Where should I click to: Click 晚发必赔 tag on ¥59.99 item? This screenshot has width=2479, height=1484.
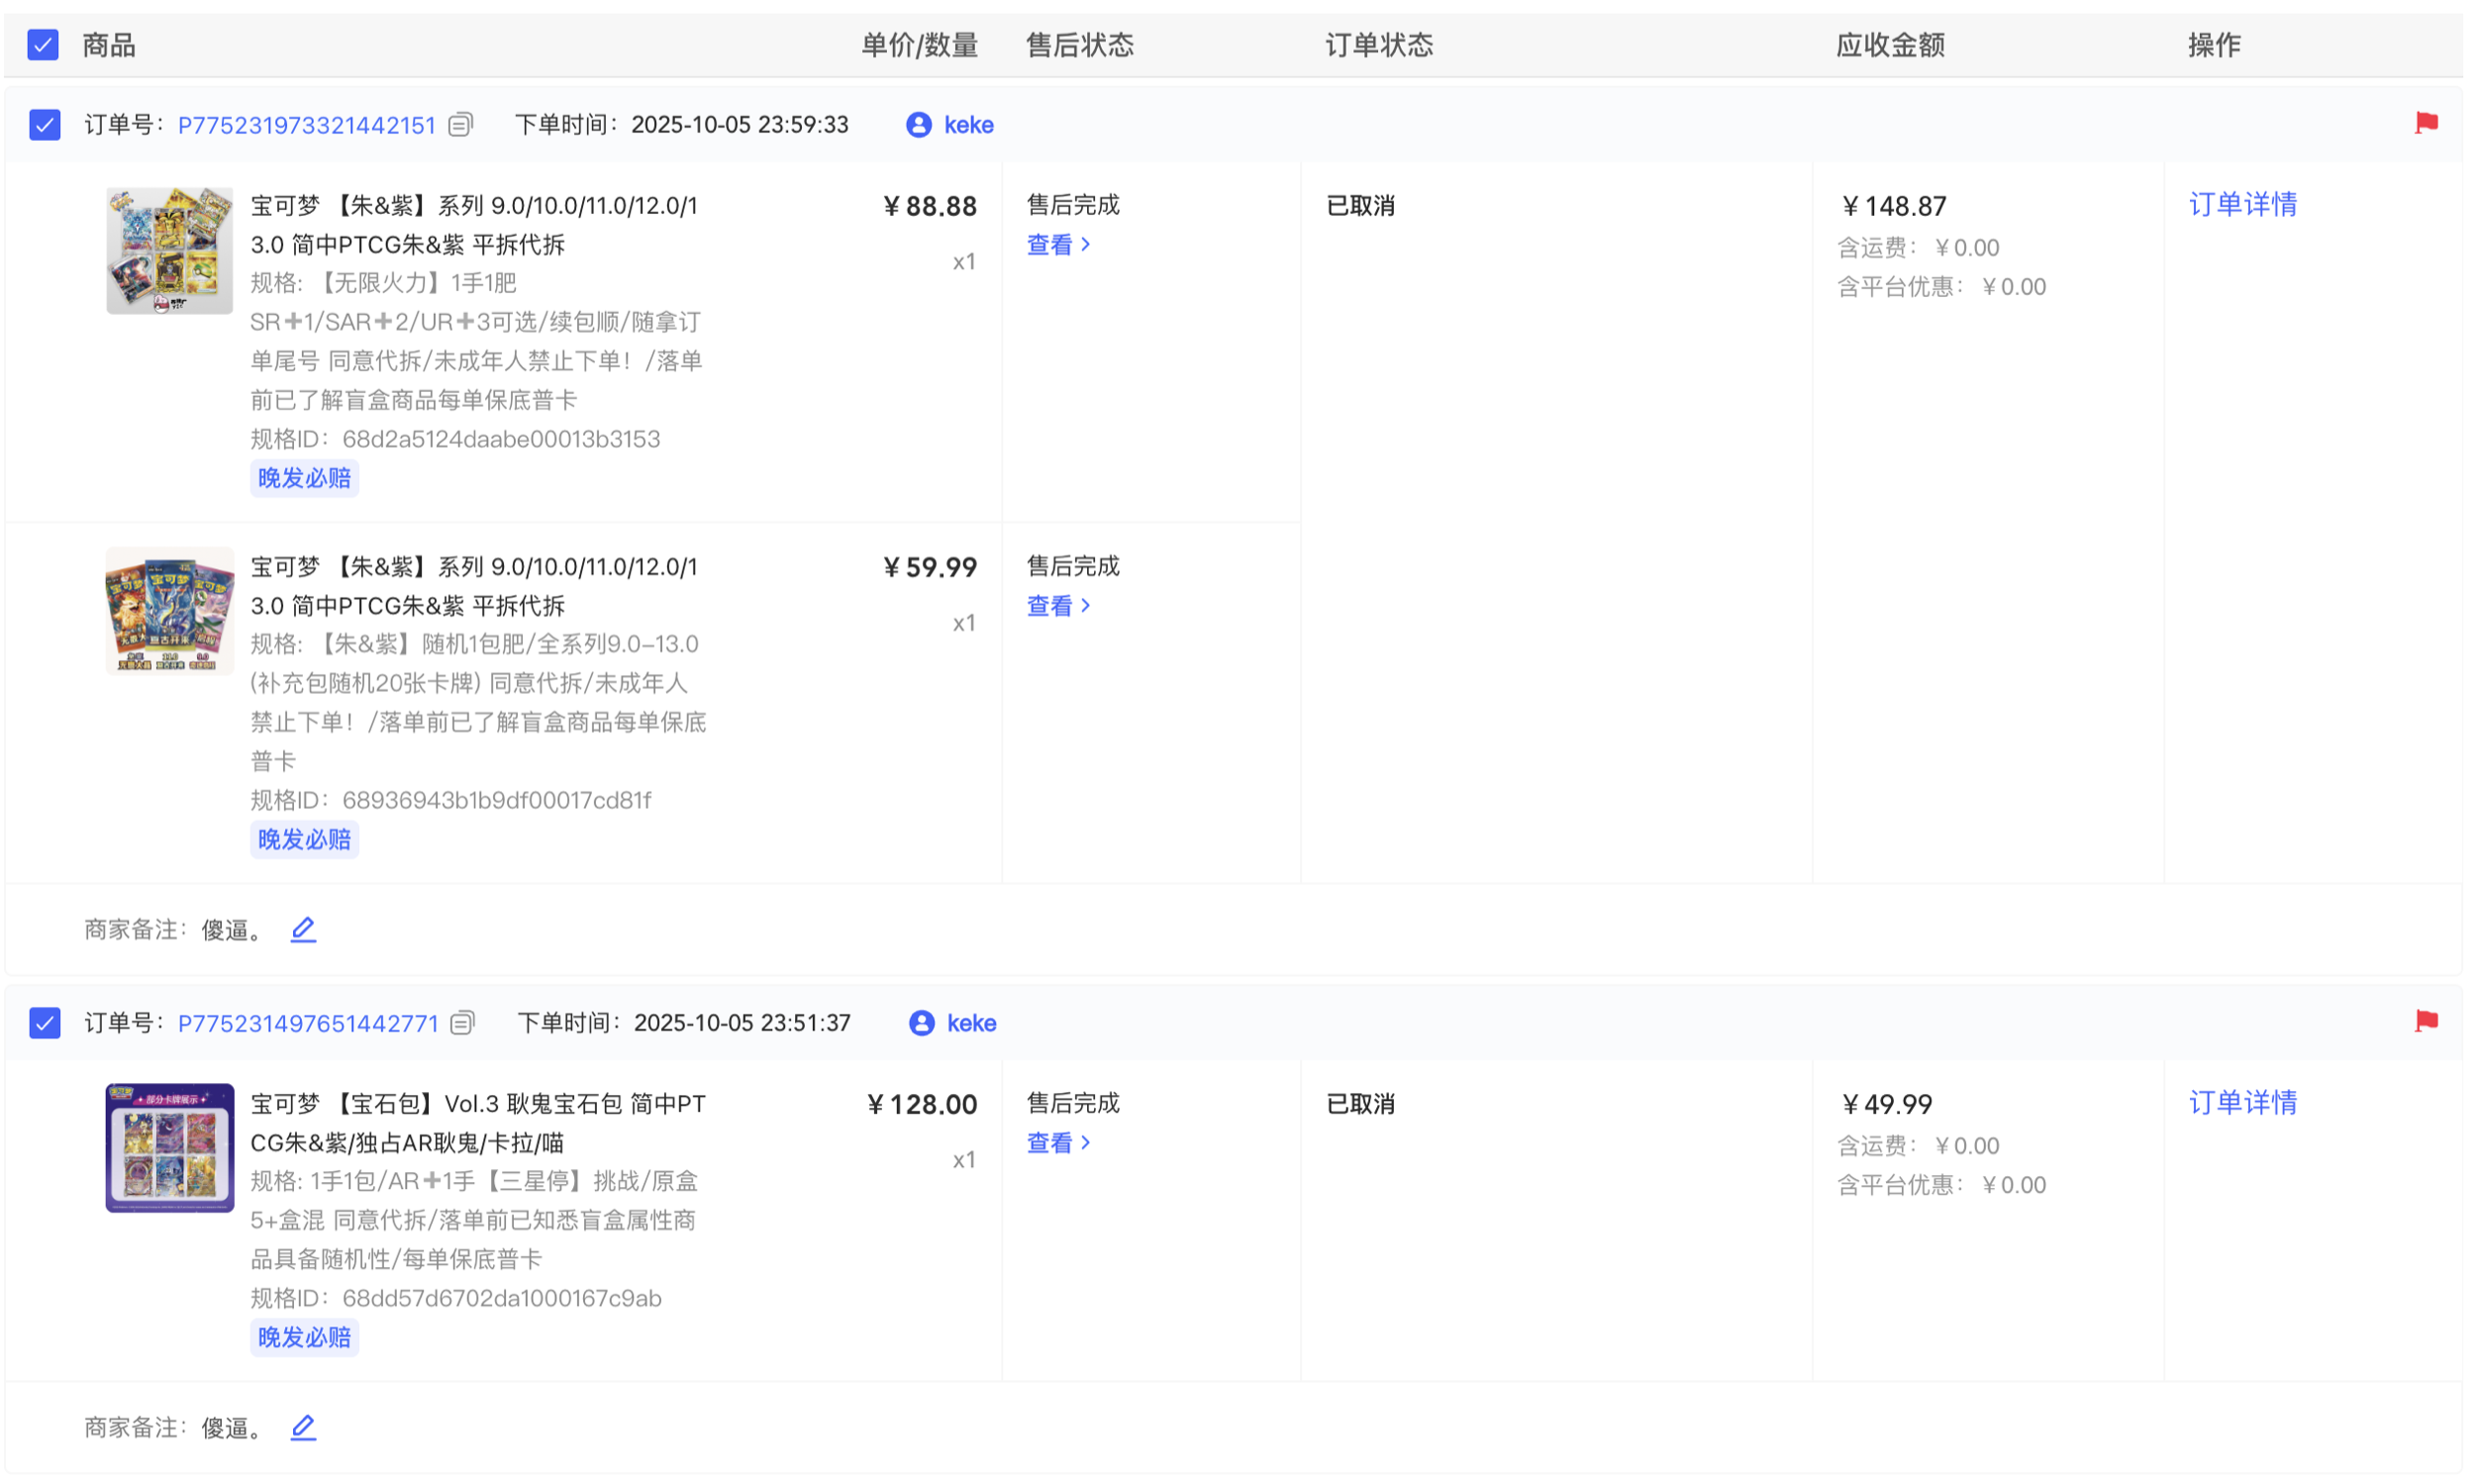(304, 840)
